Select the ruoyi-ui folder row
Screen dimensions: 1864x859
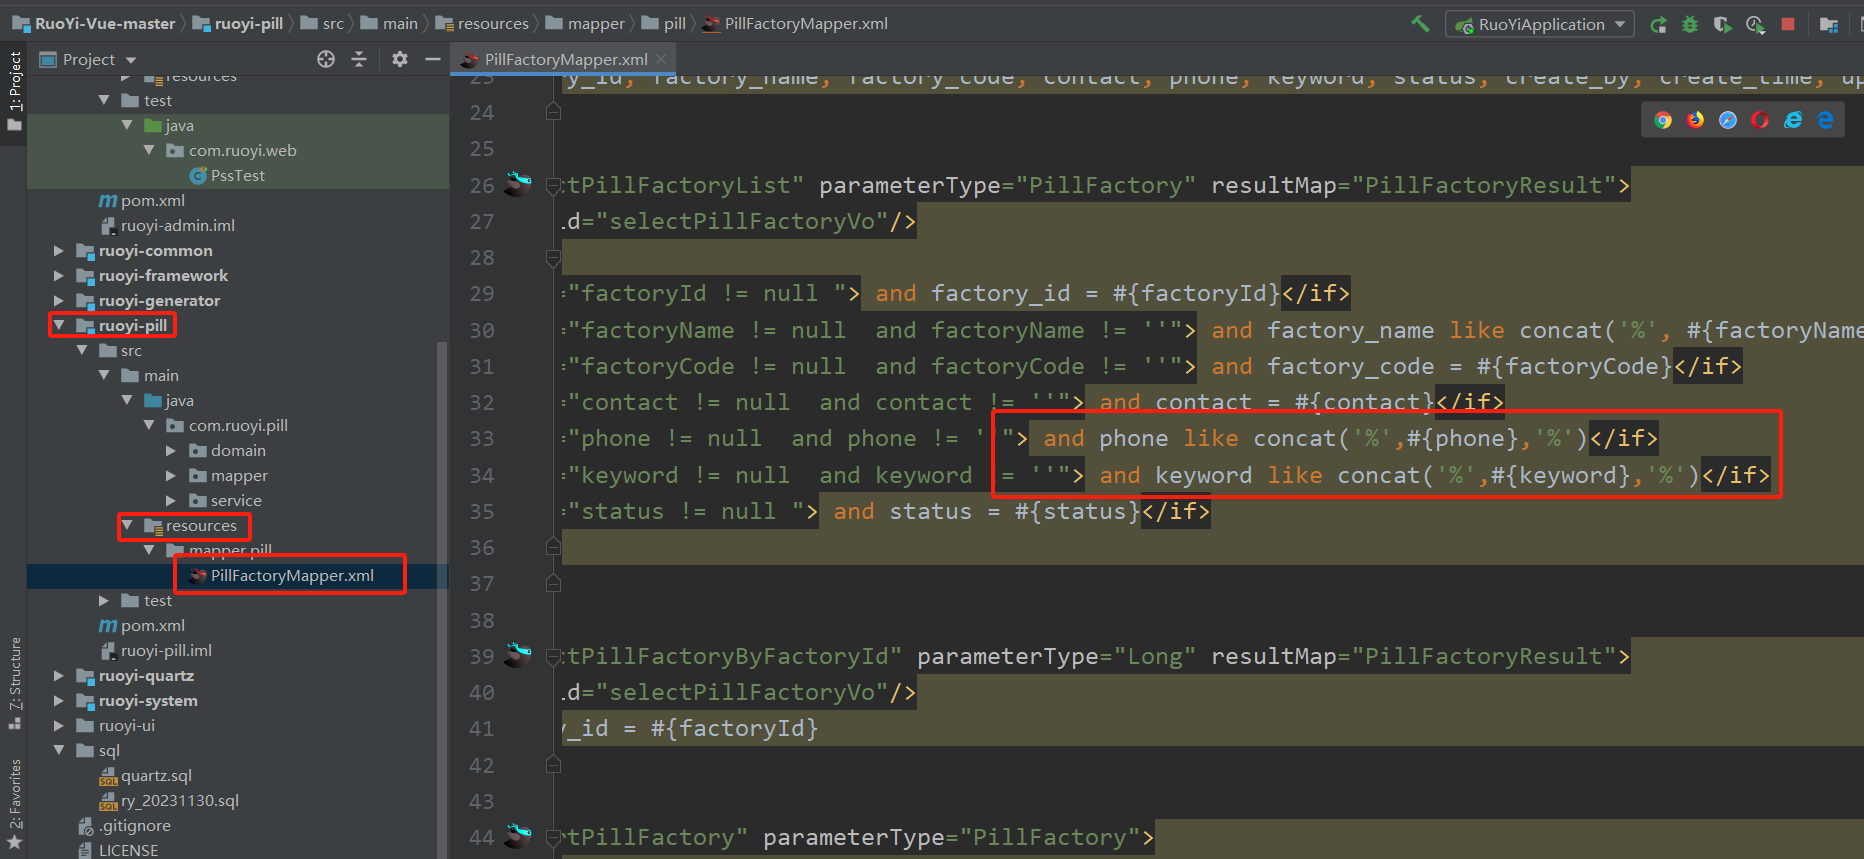tap(238, 725)
